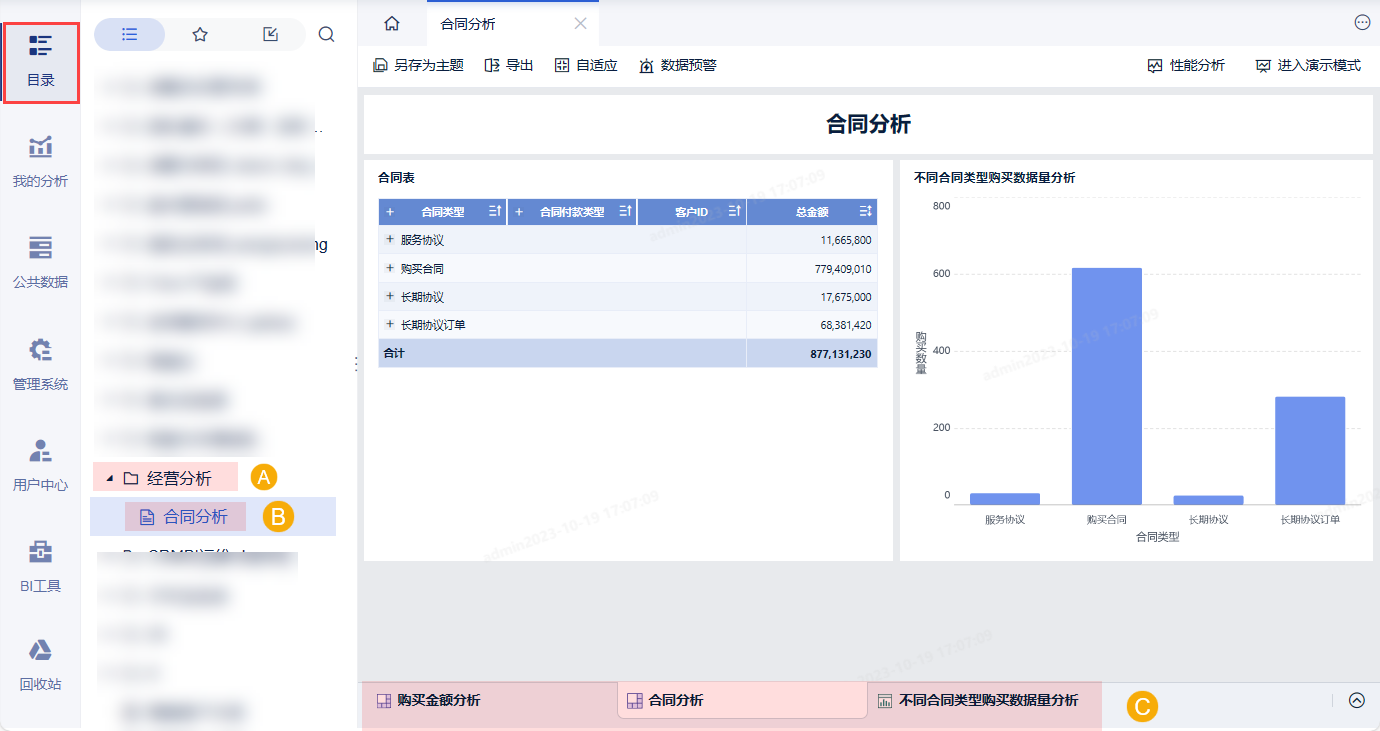
Task: Select the 17,675,000 amount cell
Action: pos(812,296)
